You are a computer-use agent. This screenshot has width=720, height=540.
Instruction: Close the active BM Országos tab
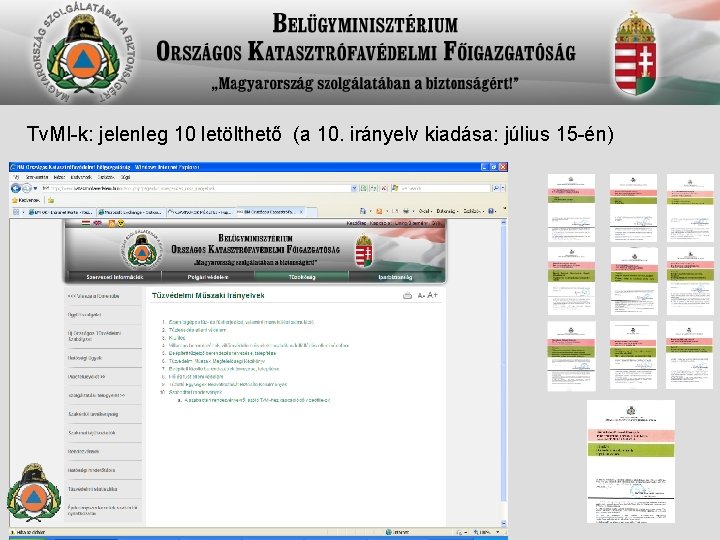[301, 212]
